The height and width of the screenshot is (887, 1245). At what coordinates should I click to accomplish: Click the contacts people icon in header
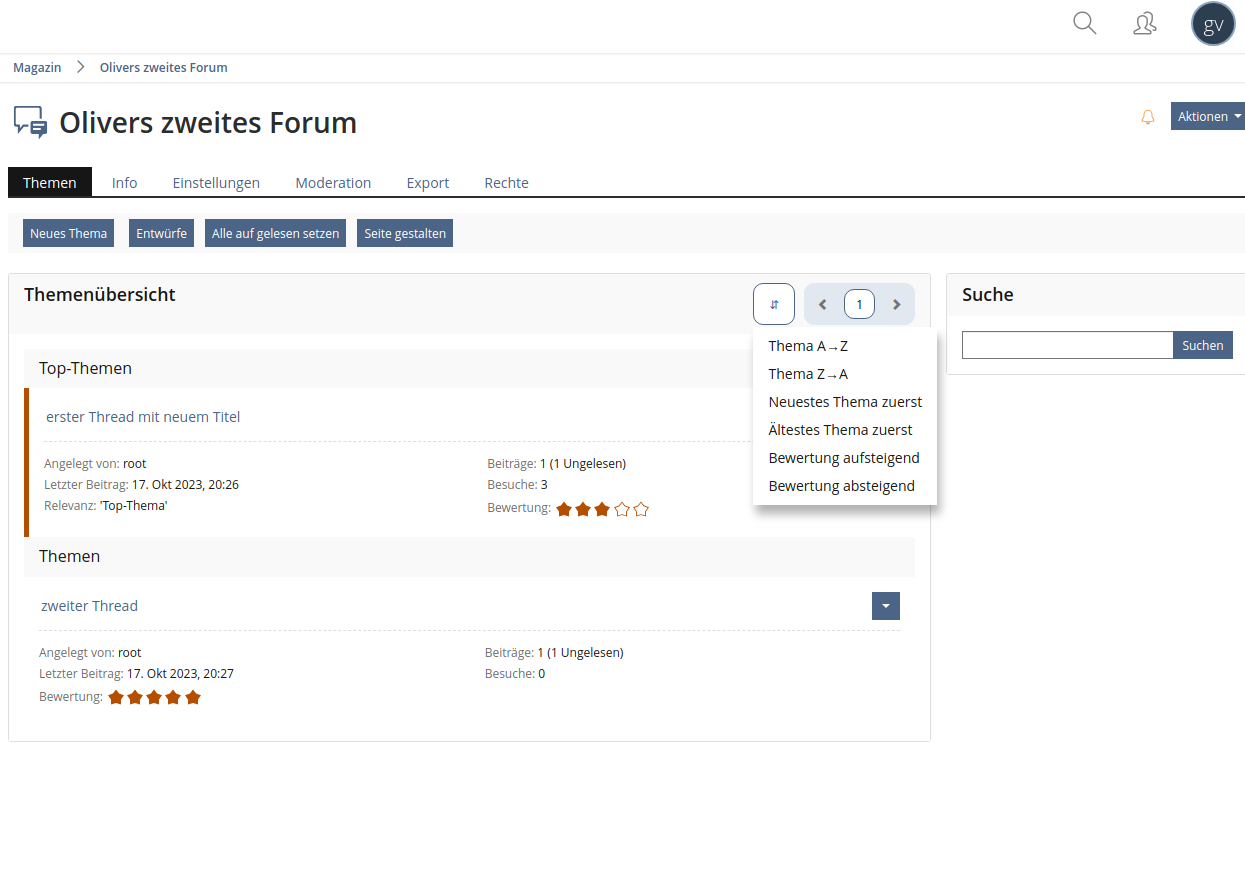click(1145, 23)
